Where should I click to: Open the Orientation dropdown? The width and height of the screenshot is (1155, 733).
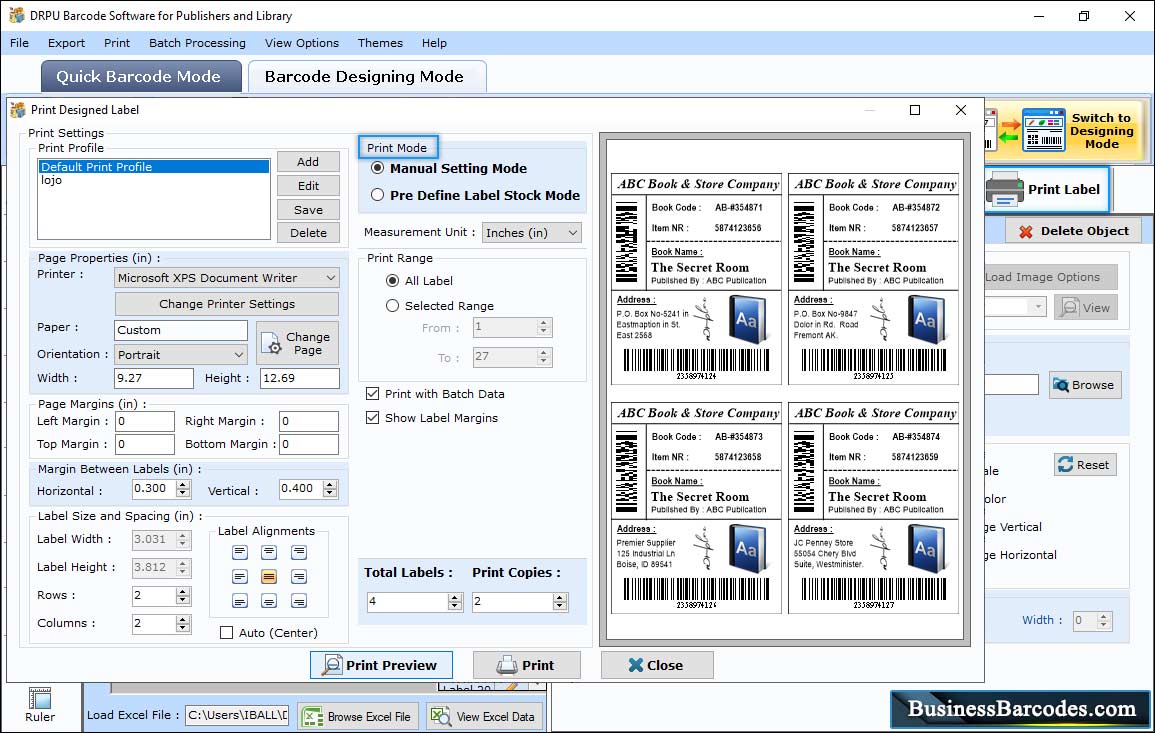tap(181, 355)
